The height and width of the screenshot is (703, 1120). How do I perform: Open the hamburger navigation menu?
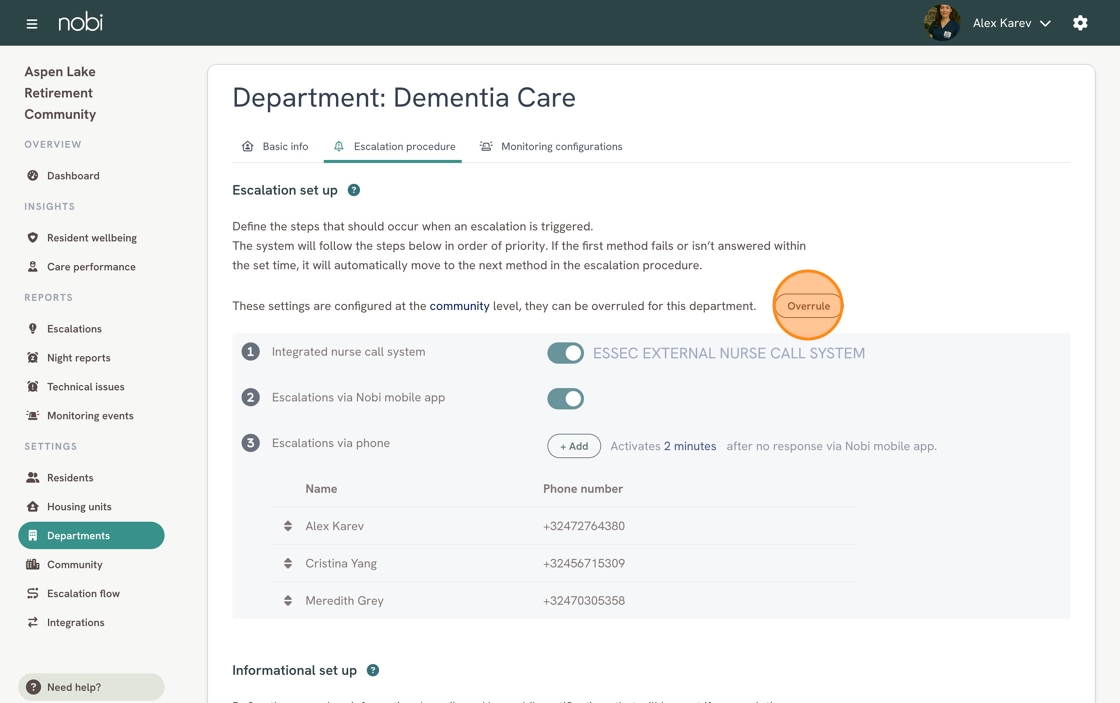click(31, 24)
